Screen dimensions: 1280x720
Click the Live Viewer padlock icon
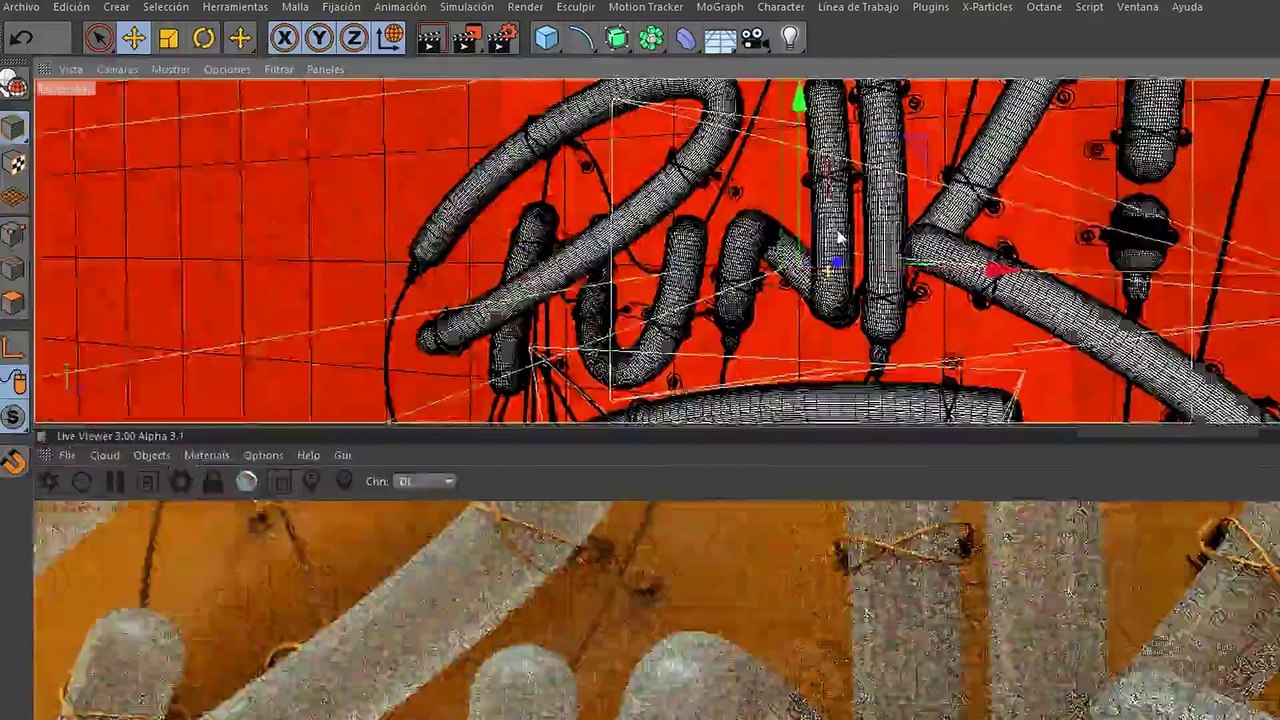213,482
